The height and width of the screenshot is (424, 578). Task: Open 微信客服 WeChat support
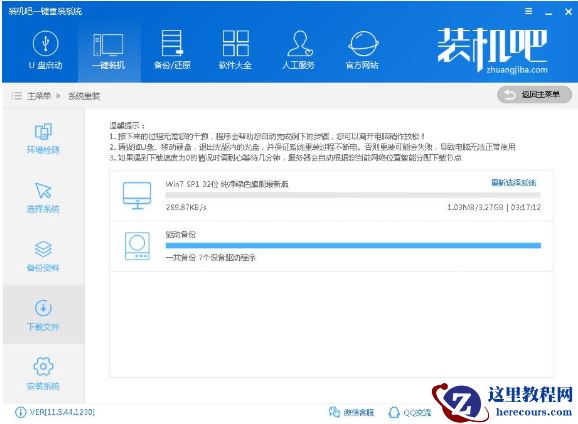click(351, 412)
